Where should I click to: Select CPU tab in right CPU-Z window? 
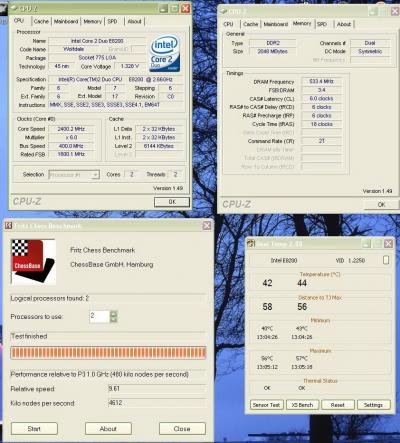[228, 24]
